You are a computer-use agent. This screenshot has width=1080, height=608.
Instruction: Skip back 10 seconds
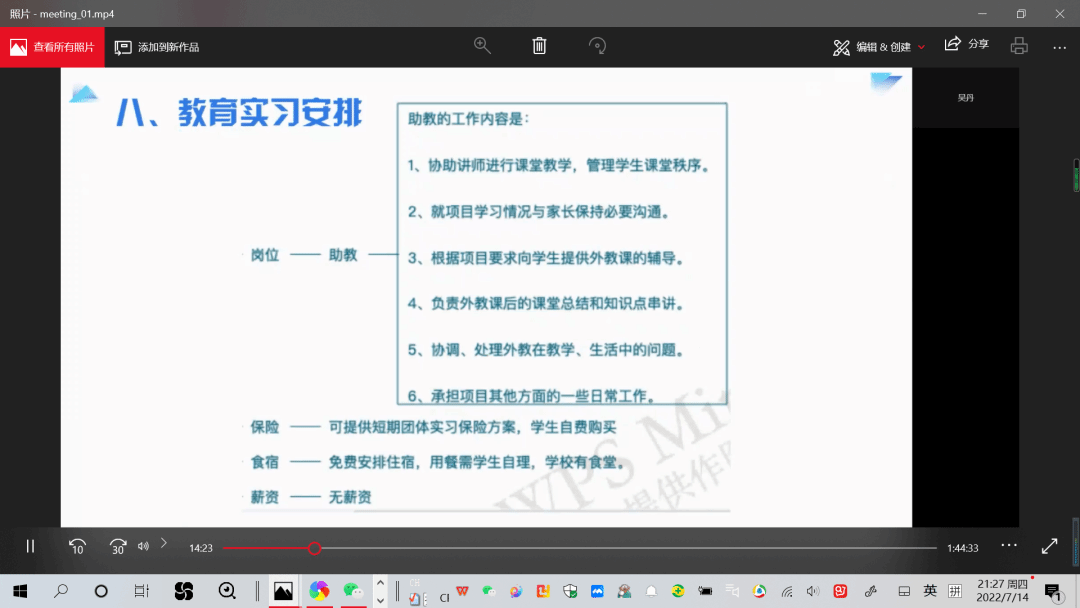pos(77,547)
